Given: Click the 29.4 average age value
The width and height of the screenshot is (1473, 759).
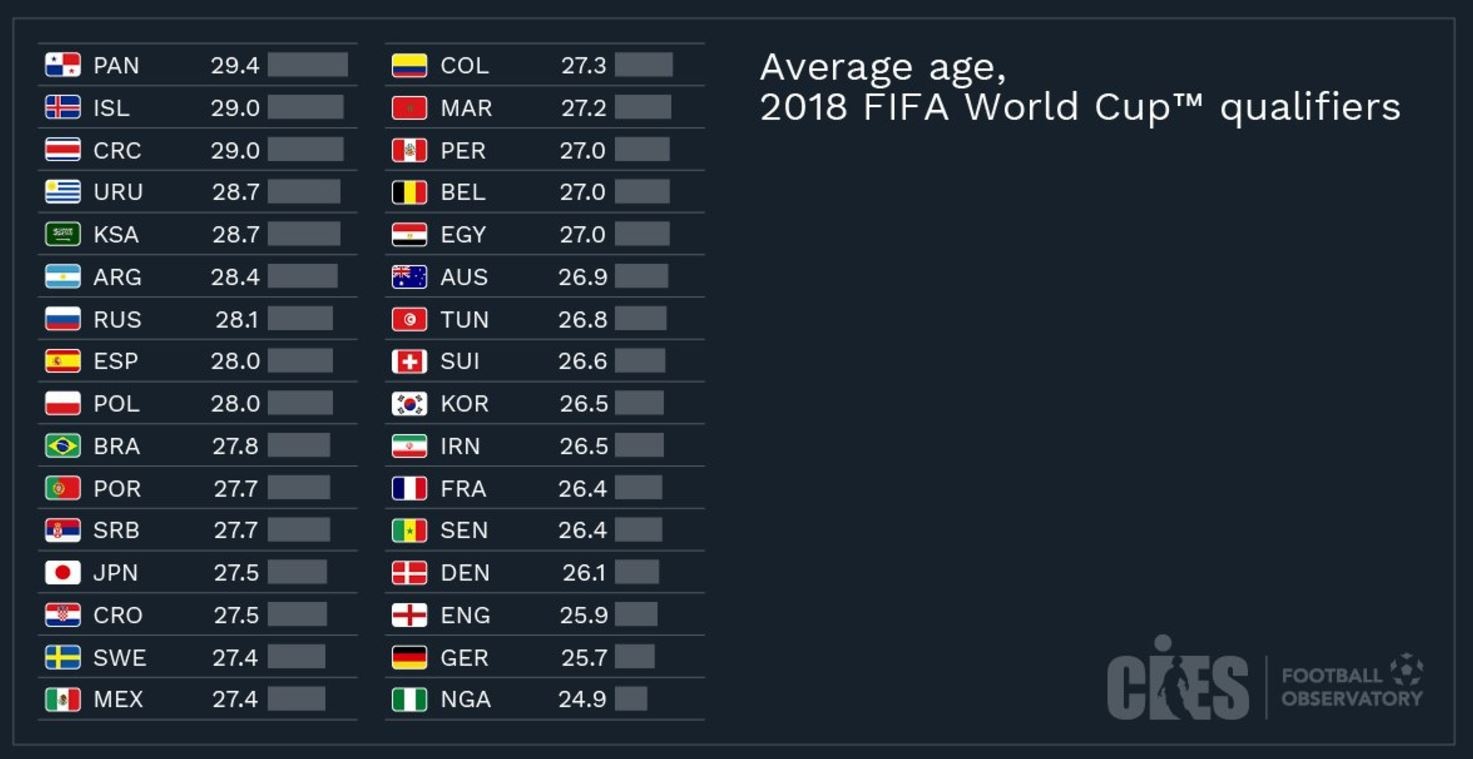Looking at the screenshot, I should [235, 66].
